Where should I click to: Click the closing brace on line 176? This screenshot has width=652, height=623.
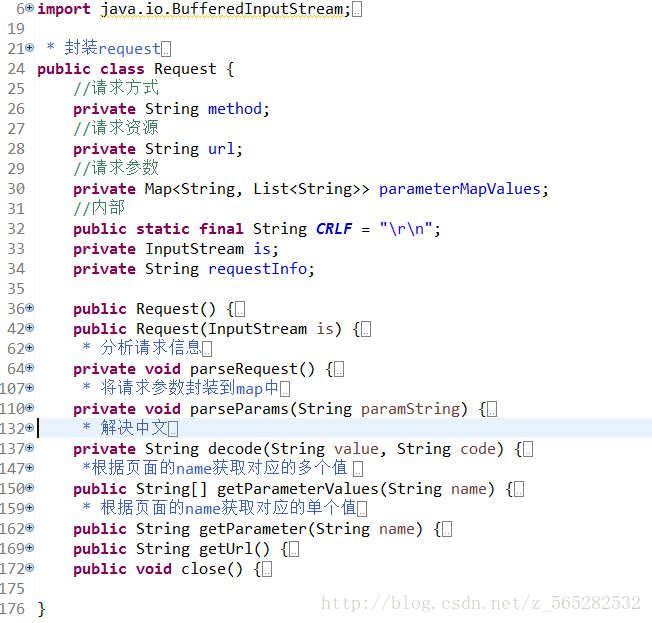(x=41, y=609)
